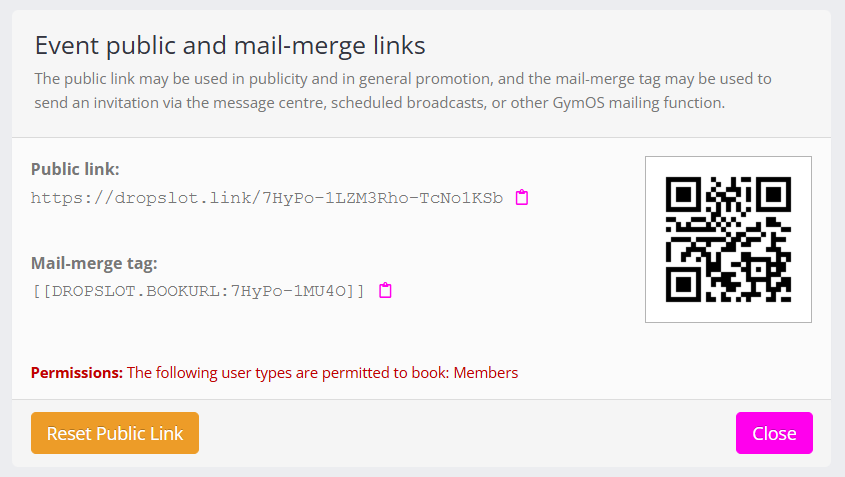This screenshot has width=845, height=477.
Task: Click the "GymOS mailing function" text
Action: pyautogui.click(x=643, y=102)
